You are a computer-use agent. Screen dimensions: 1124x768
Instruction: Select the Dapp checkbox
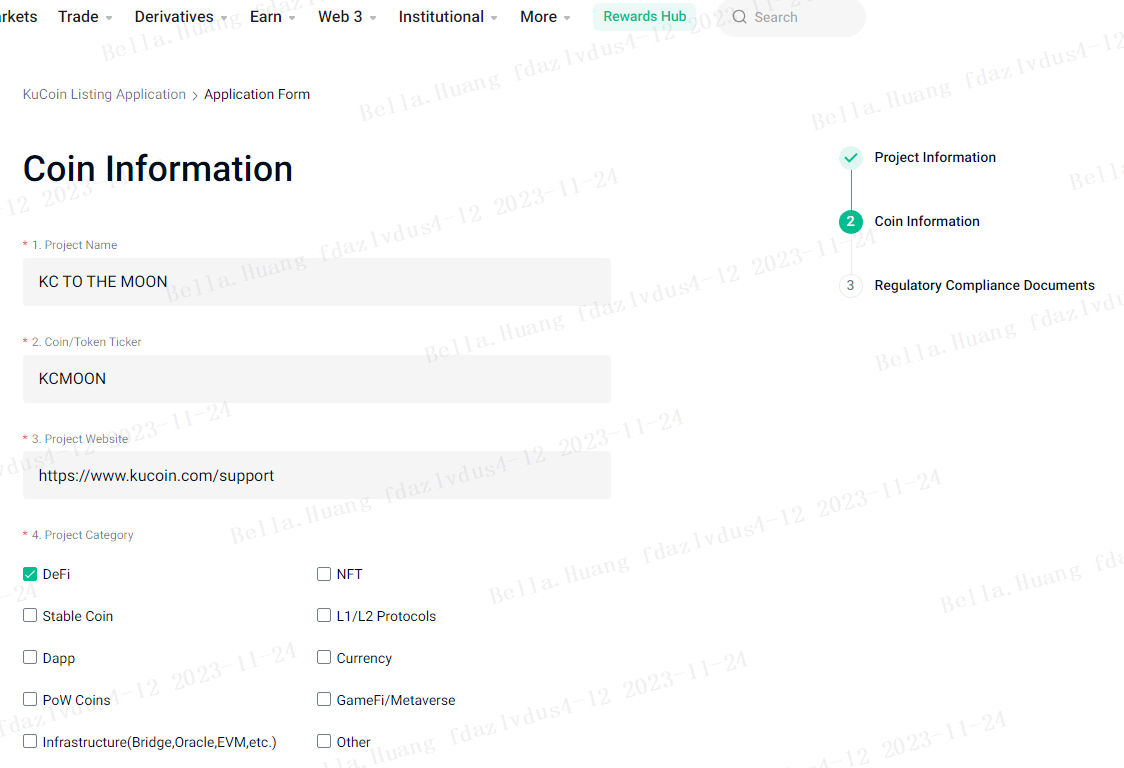click(x=30, y=658)
